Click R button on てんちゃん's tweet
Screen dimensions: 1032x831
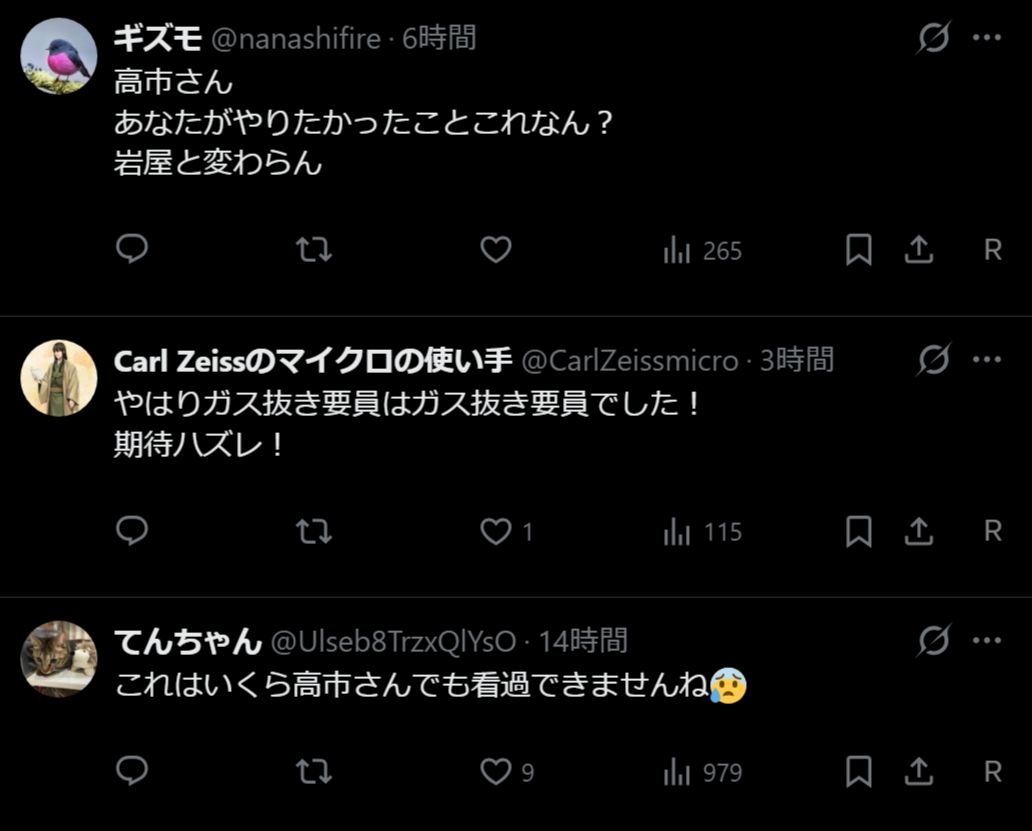pyautogui.click(x=992, y=771)
